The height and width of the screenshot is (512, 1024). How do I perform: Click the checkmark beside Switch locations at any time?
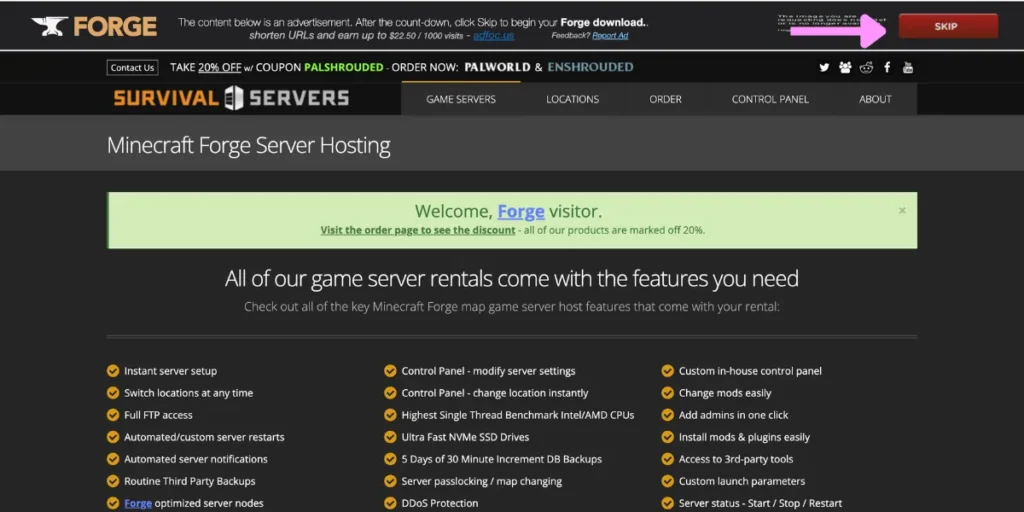point(113,393)
